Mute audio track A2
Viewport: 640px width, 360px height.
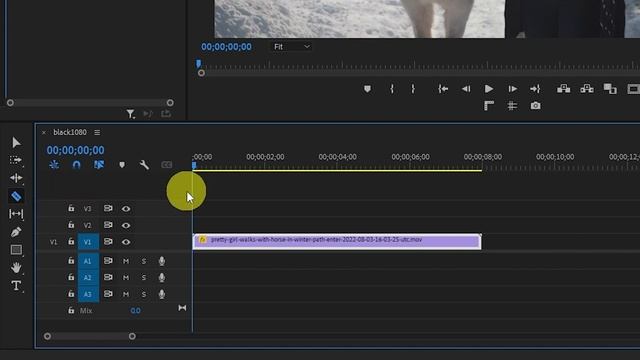[x=126, y=278]
